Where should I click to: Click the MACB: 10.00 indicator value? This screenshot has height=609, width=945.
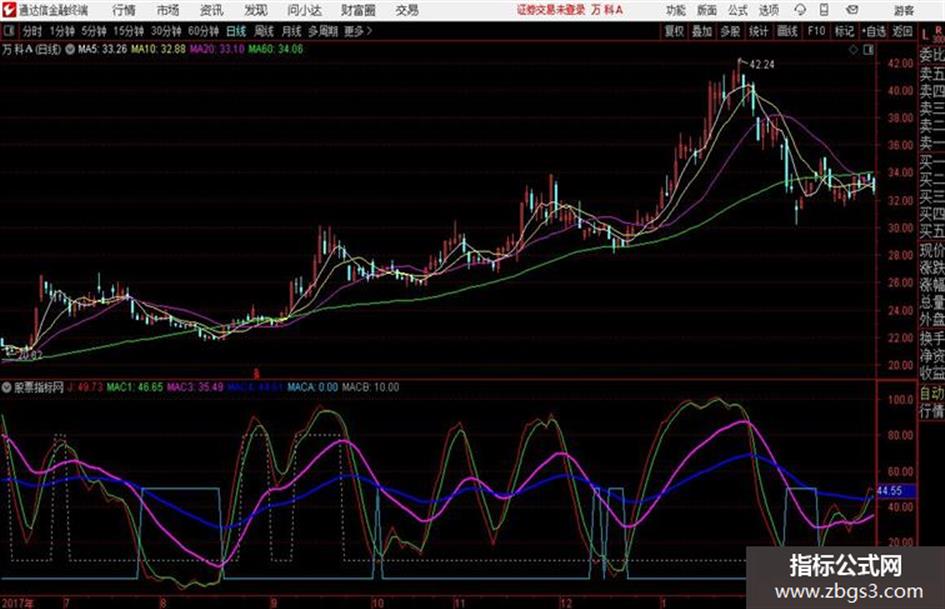click(x=371, y=387)
